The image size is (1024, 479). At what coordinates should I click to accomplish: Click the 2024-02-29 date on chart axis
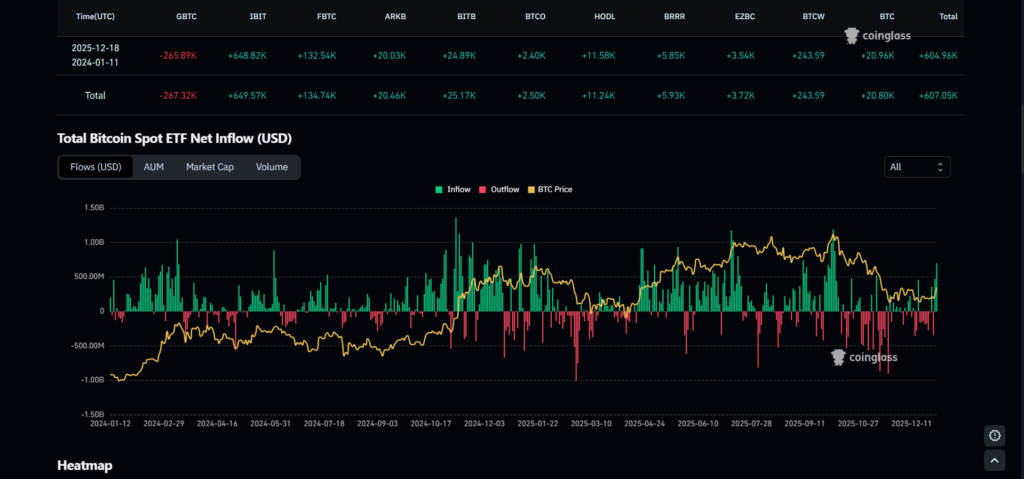click(165, 423)
